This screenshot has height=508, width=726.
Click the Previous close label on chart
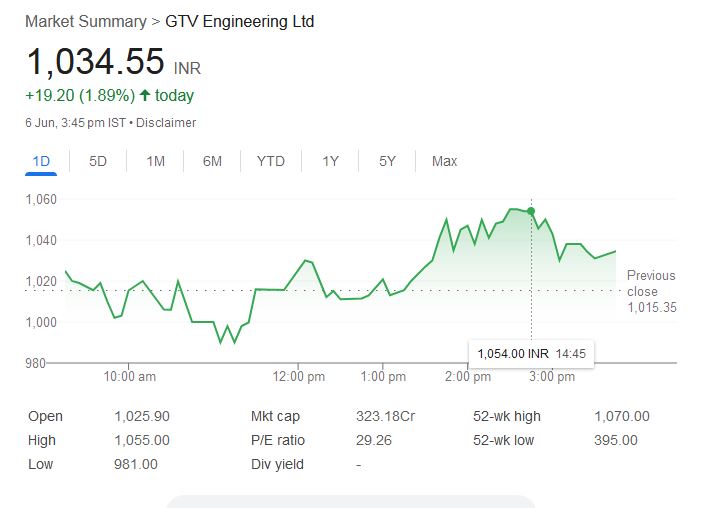click(651, 283)
